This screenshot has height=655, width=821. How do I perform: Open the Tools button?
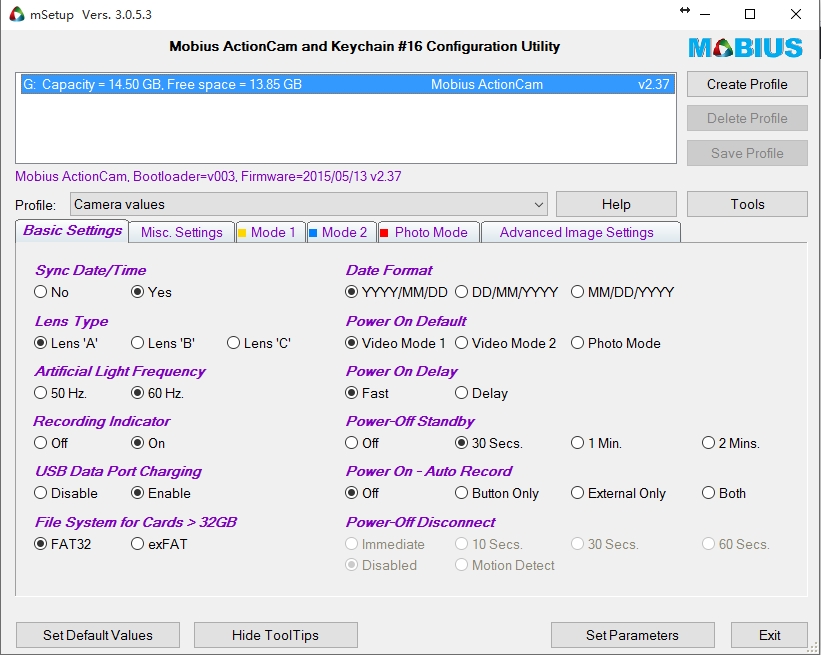pos(747,204)
